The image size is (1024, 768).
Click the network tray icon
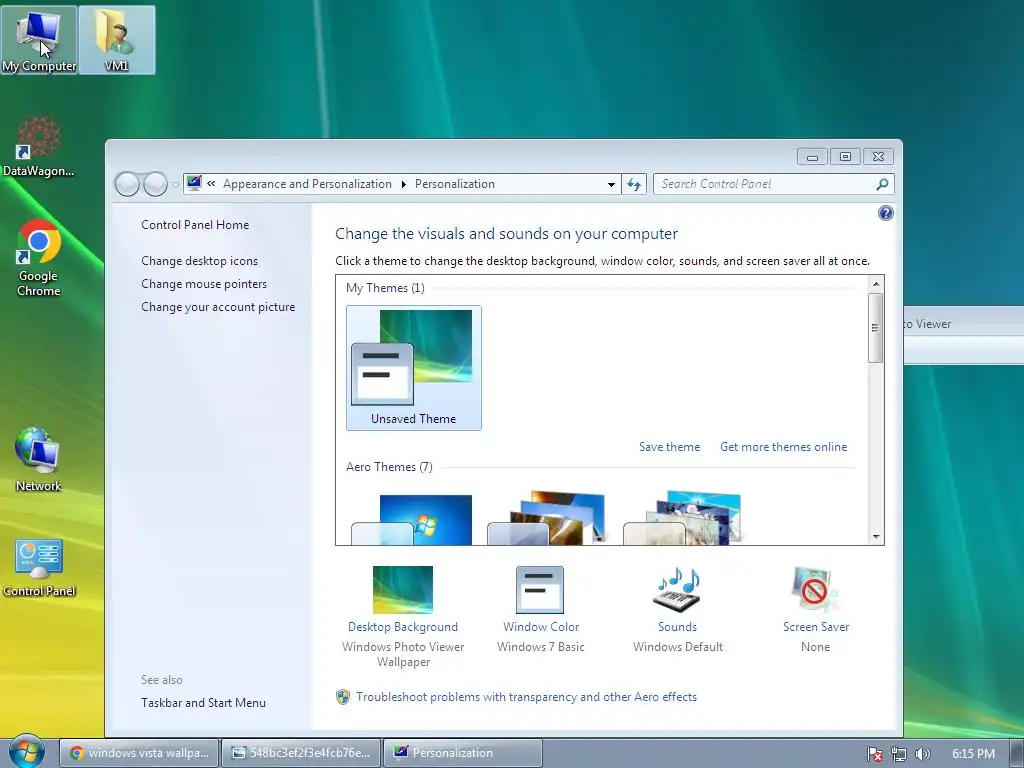coord(899,754)
